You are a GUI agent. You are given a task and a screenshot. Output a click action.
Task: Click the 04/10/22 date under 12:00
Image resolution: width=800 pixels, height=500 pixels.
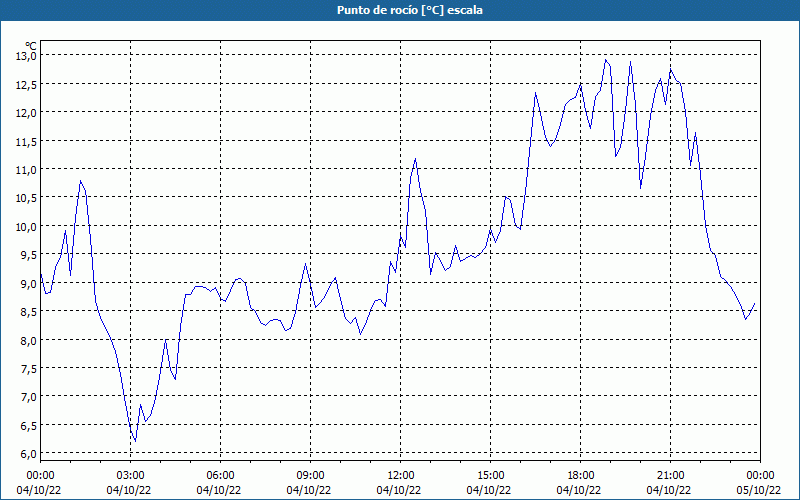pyautogui.click(x=398, y=490)
